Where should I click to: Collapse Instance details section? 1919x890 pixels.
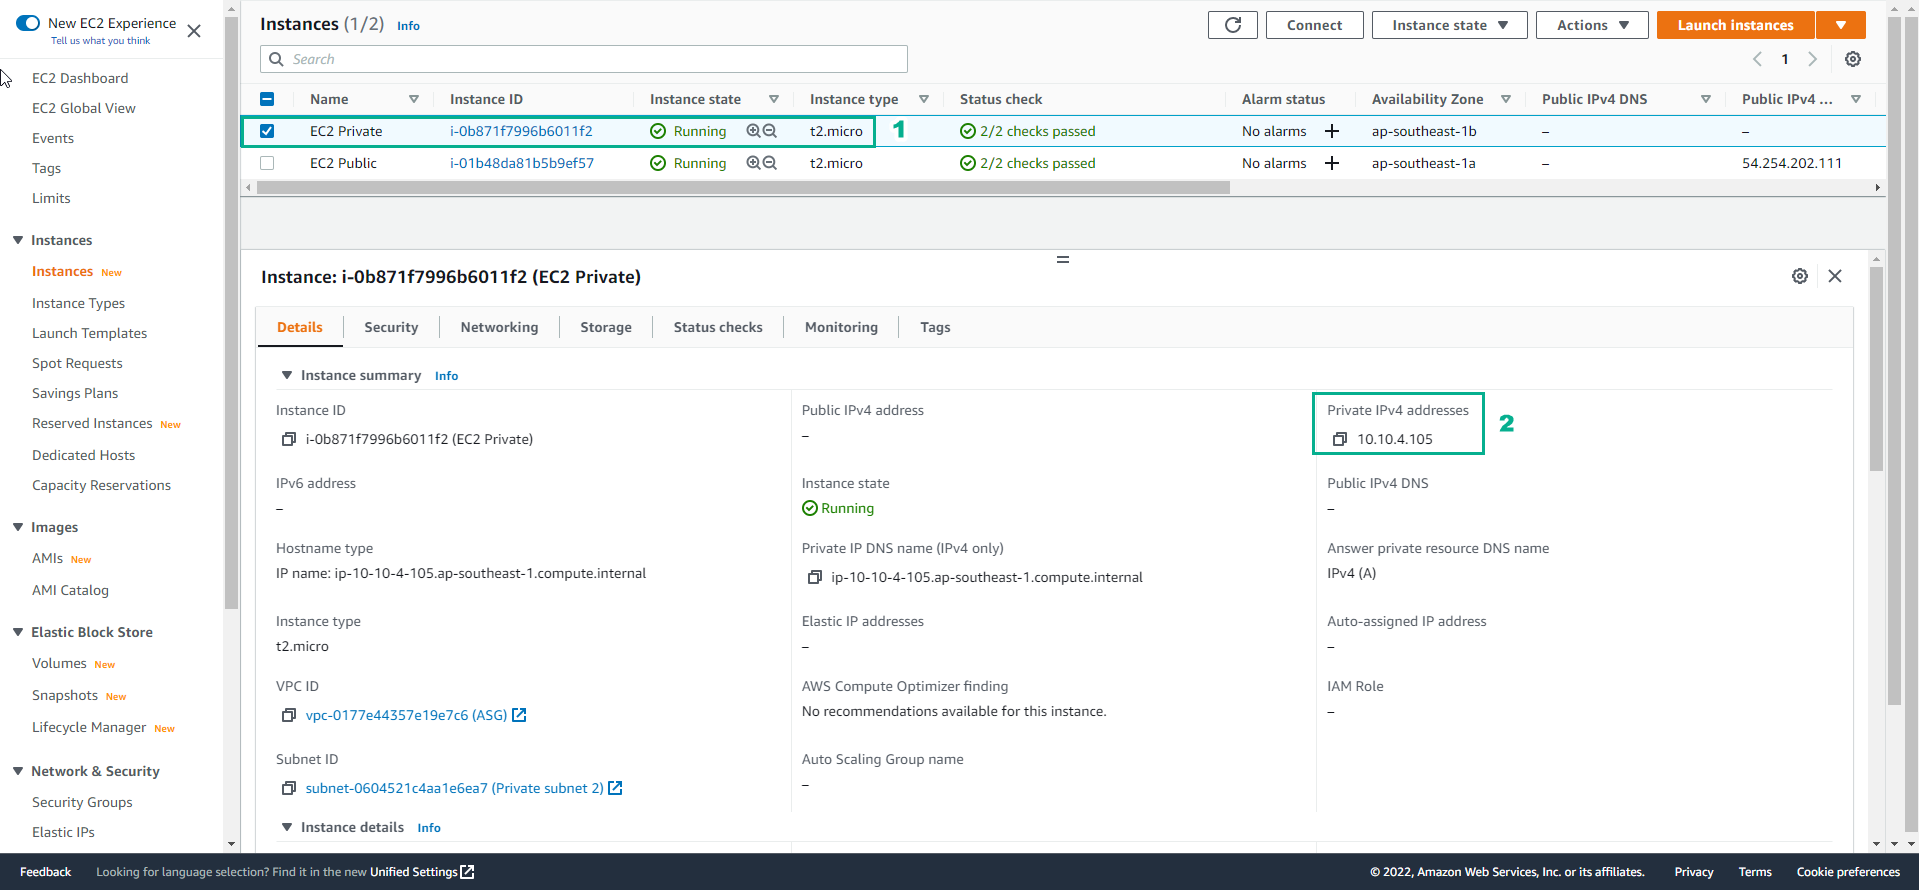[x=287, y=827]
